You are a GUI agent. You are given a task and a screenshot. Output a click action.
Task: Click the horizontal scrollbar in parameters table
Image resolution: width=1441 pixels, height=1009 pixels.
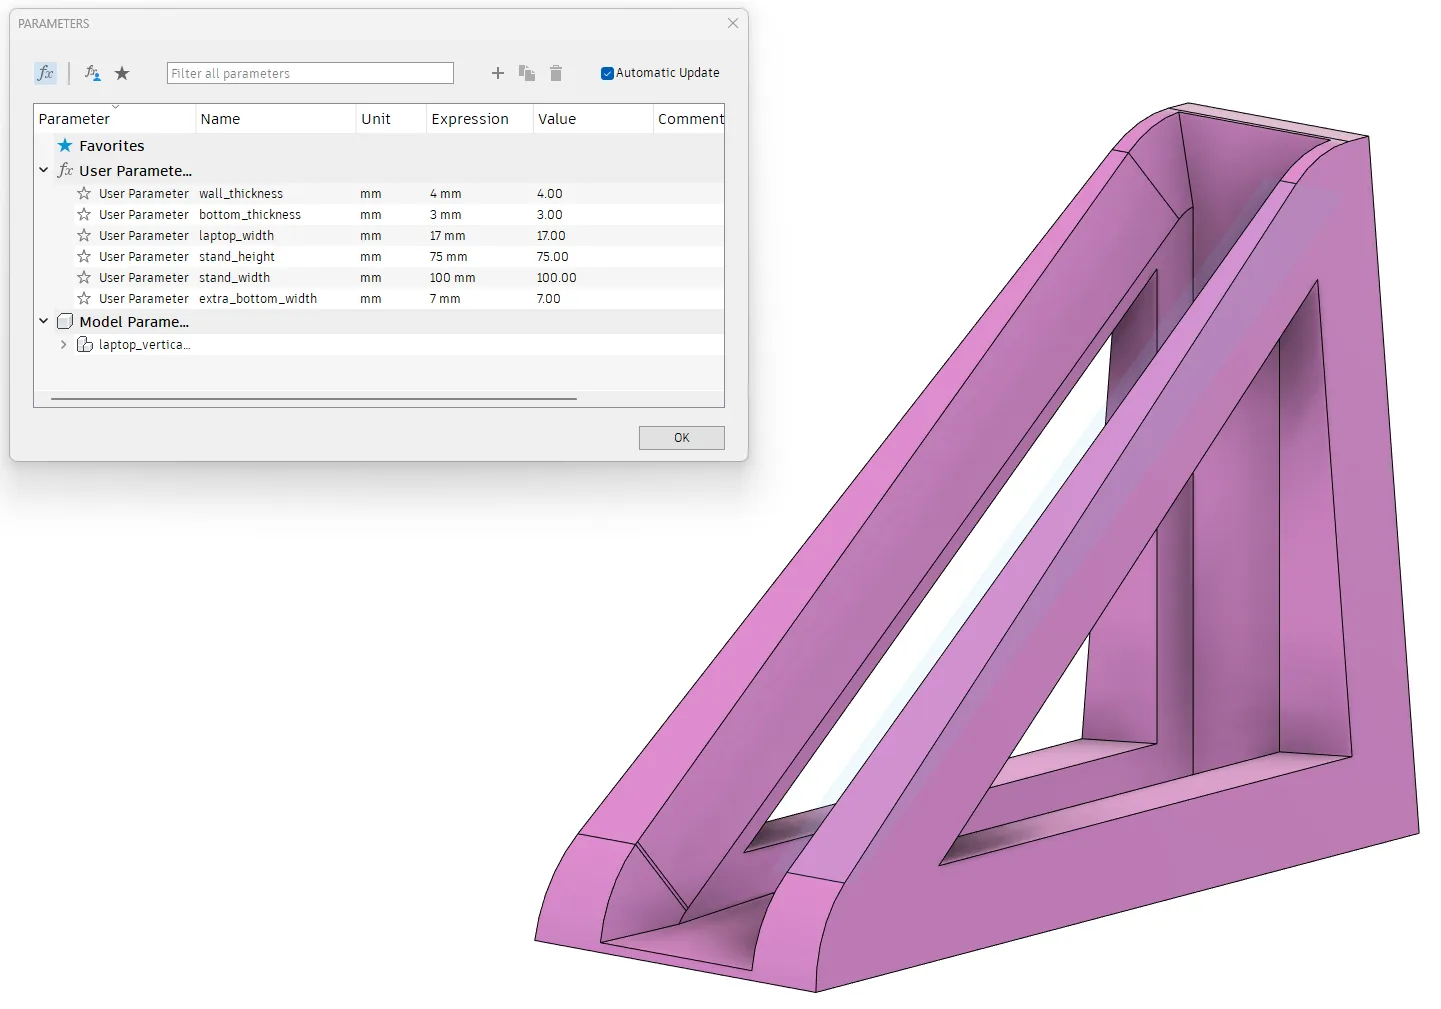click(314, 399)
